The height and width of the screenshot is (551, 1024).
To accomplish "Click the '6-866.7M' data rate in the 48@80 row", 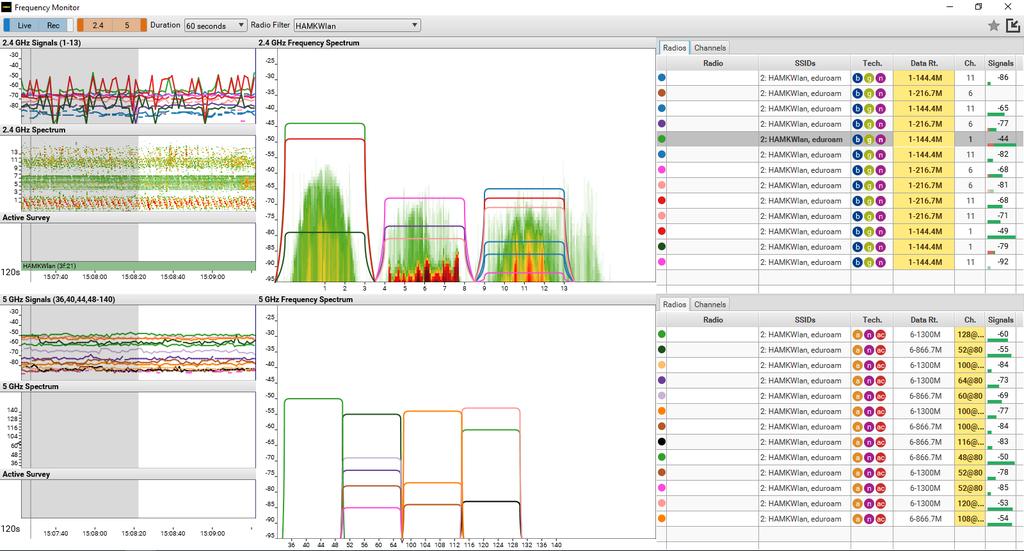I will click(x=924, y=458).
